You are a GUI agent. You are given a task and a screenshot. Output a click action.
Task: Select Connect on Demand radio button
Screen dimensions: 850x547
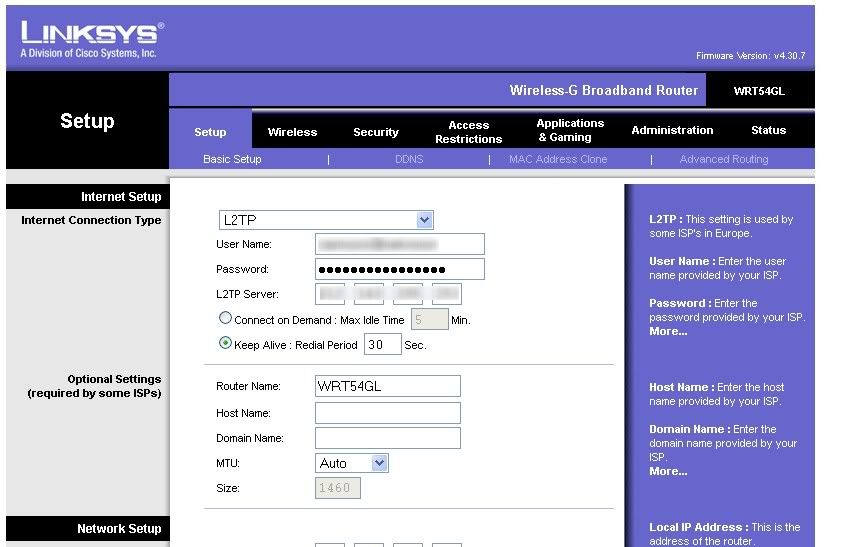tap(225, 318)
